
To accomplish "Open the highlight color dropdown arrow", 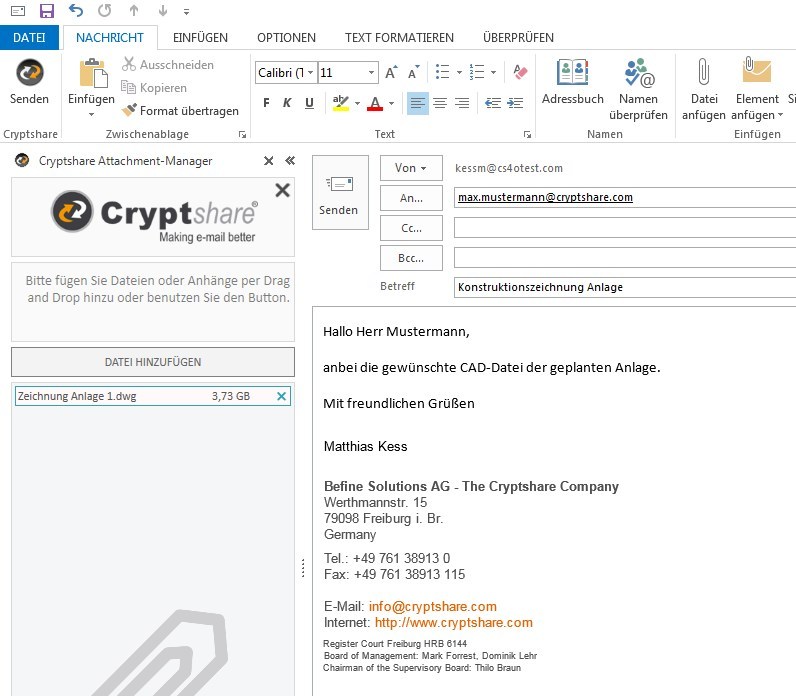I will (x=357, y=103).
